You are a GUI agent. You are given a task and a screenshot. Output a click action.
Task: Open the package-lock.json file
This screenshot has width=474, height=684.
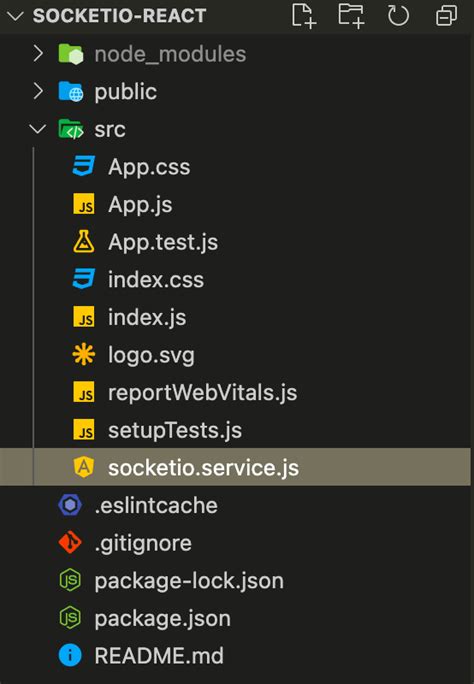pyautogui.click(x=189, y=581)
